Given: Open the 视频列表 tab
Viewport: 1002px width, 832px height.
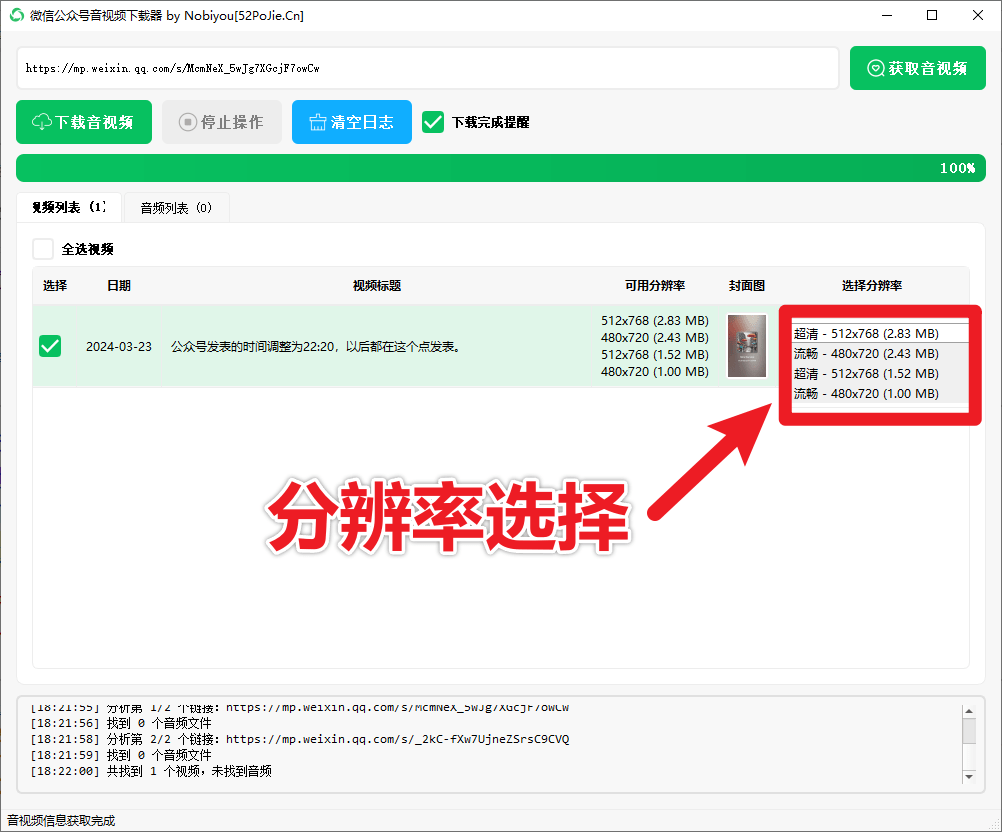Looking at the screenshot, I should pyautogui.click(x=68, y=208).
